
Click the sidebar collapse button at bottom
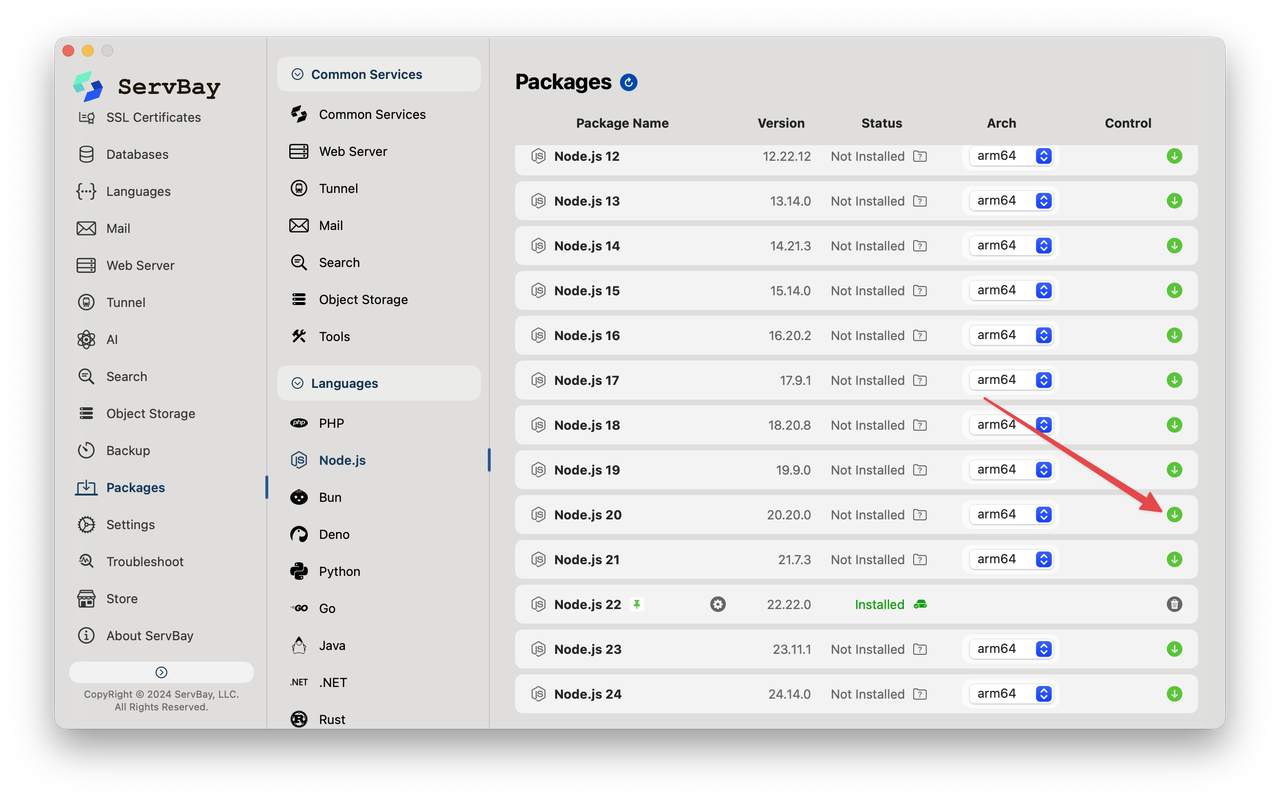(161, 672)
